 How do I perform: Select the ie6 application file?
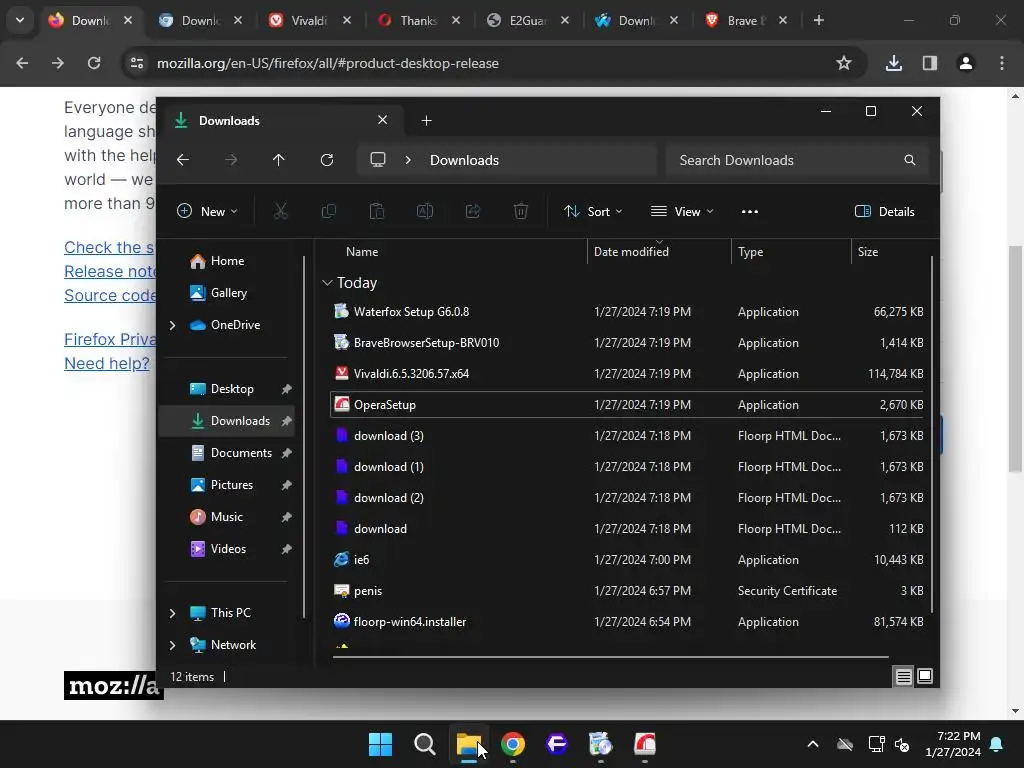pyautogui.click(x=628, y=560)
